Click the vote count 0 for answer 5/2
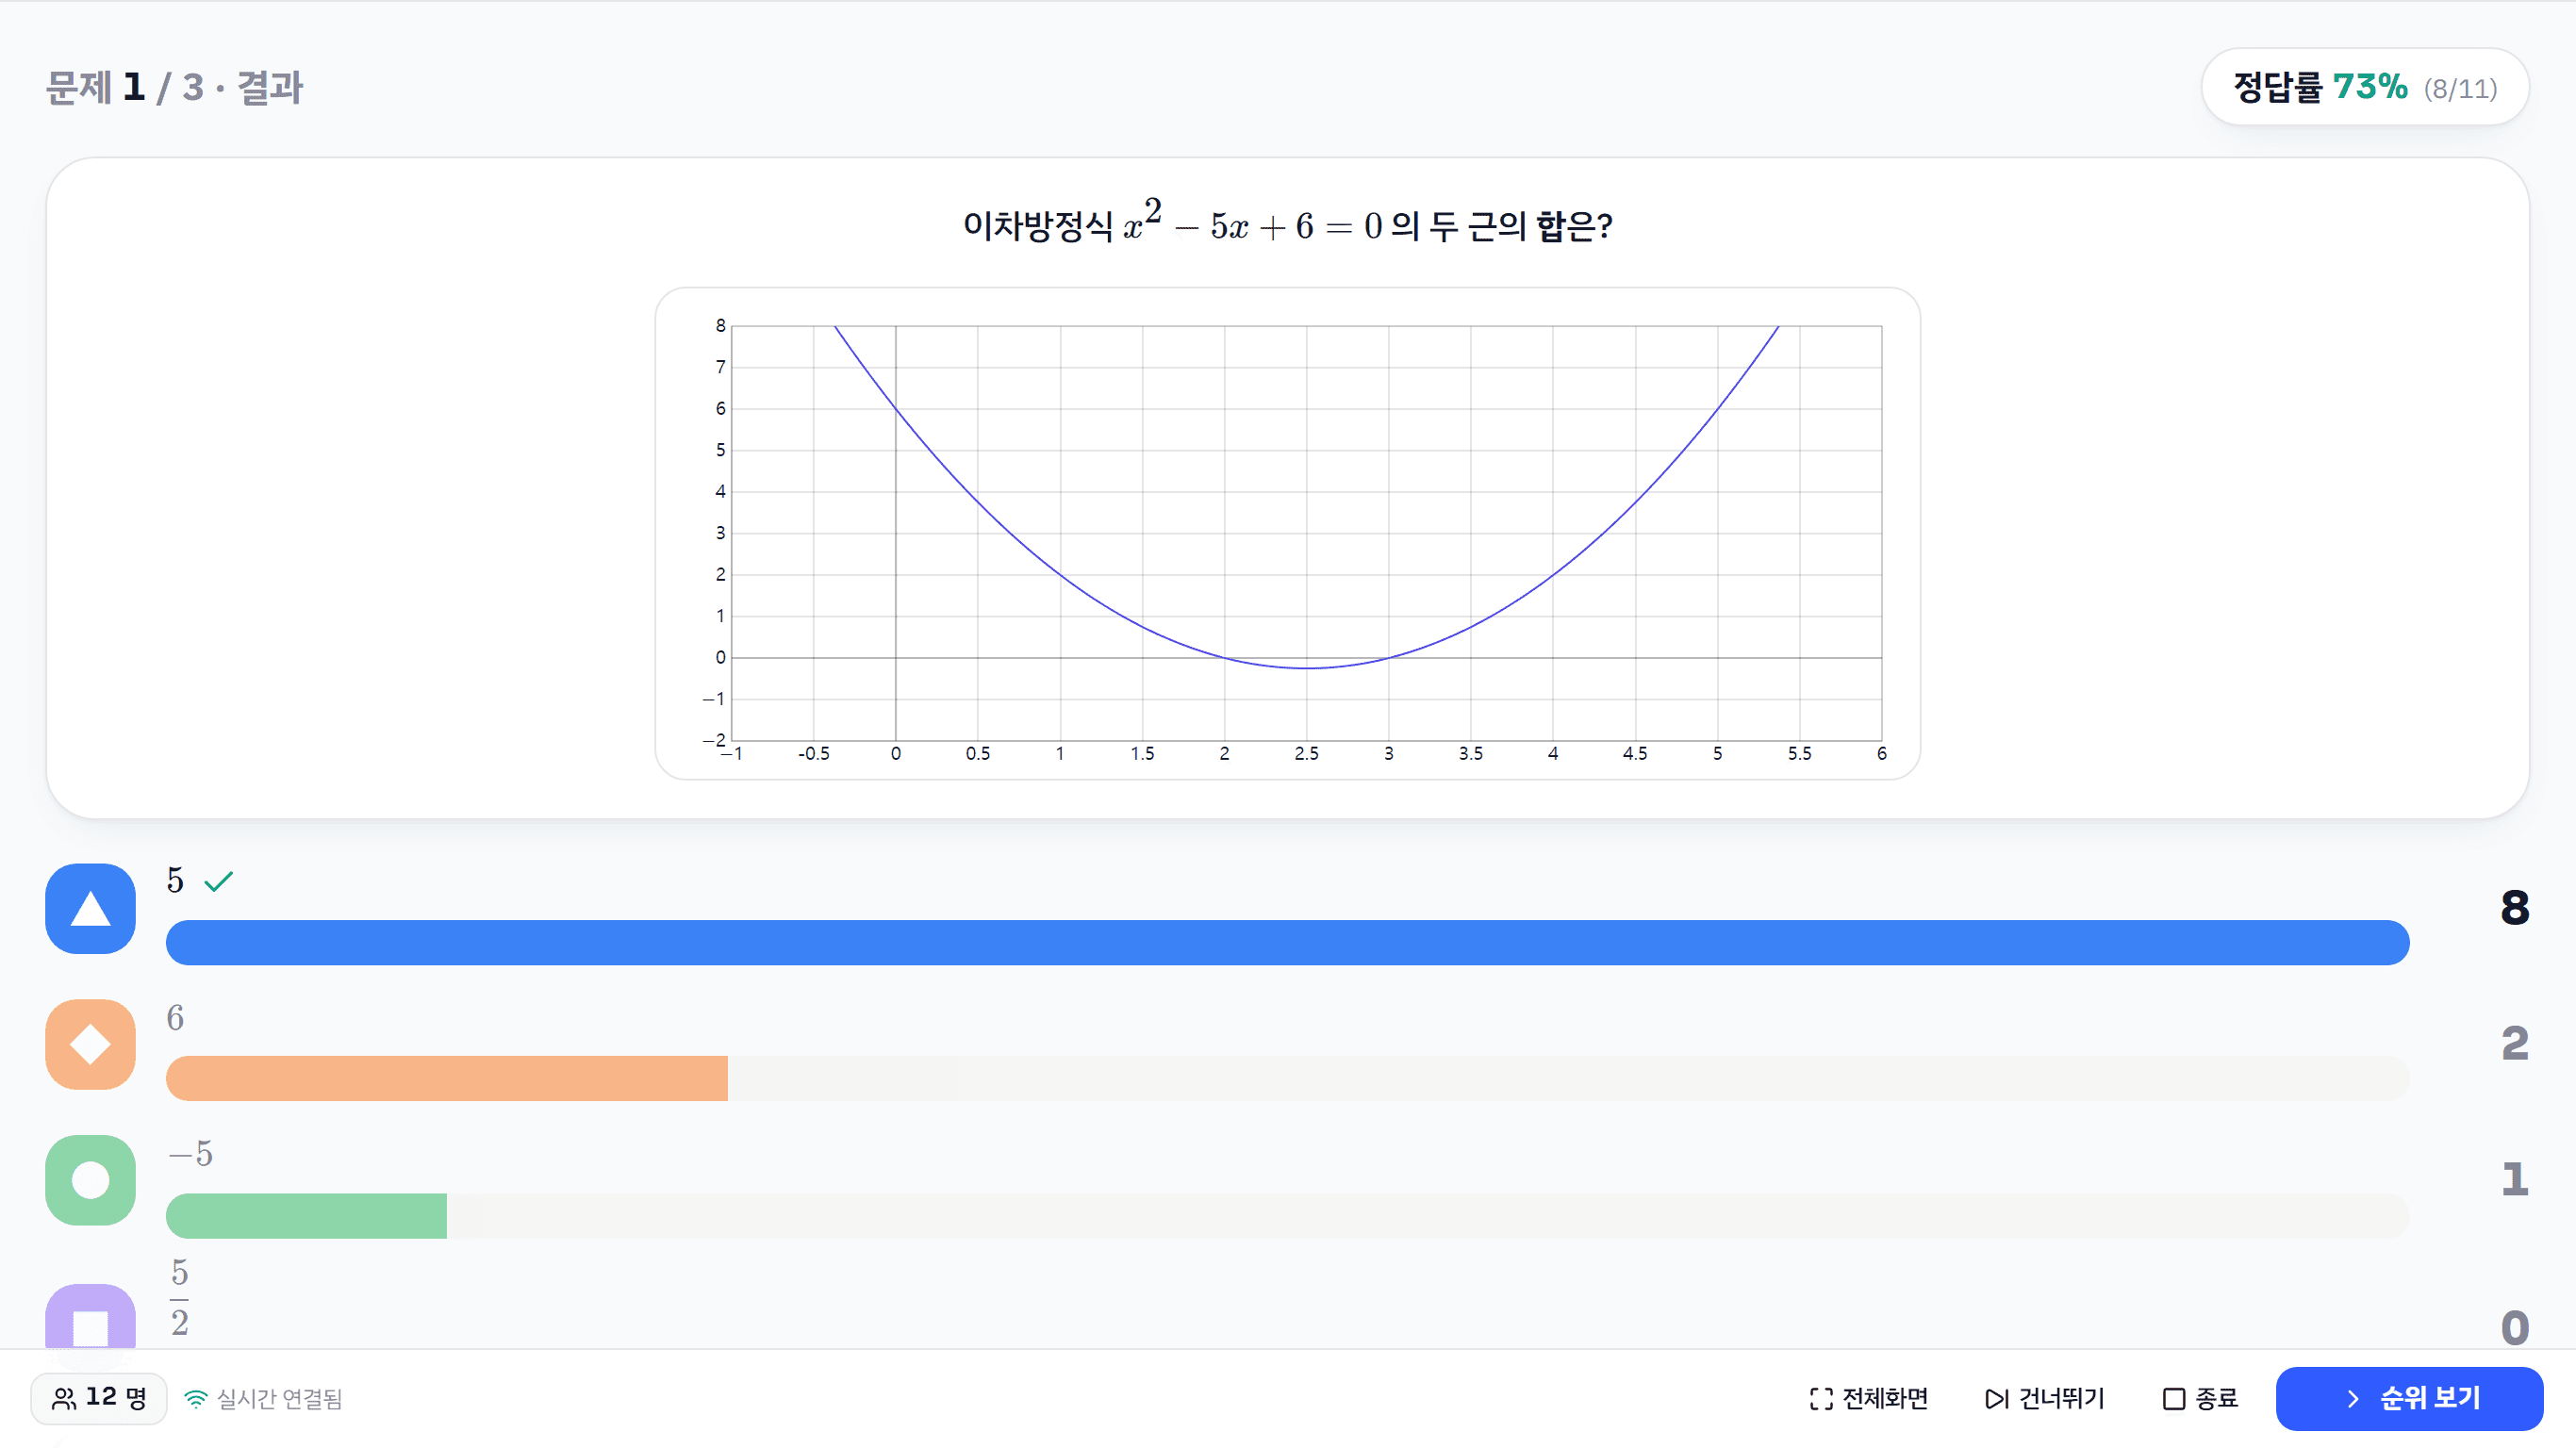The width and height of the screenshot is (2576, 1448). point(2514,1328)
